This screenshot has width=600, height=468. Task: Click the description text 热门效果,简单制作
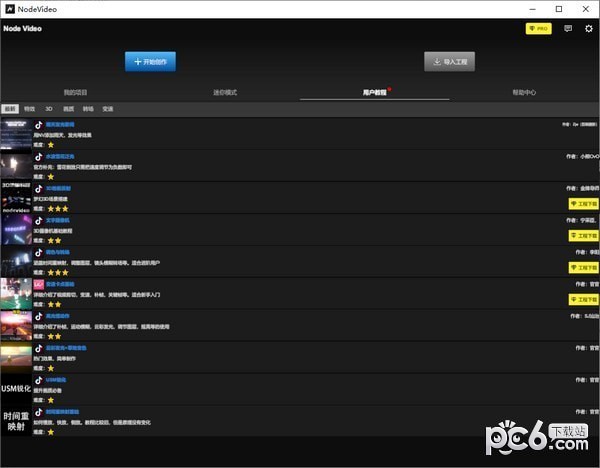coord(54,359)
